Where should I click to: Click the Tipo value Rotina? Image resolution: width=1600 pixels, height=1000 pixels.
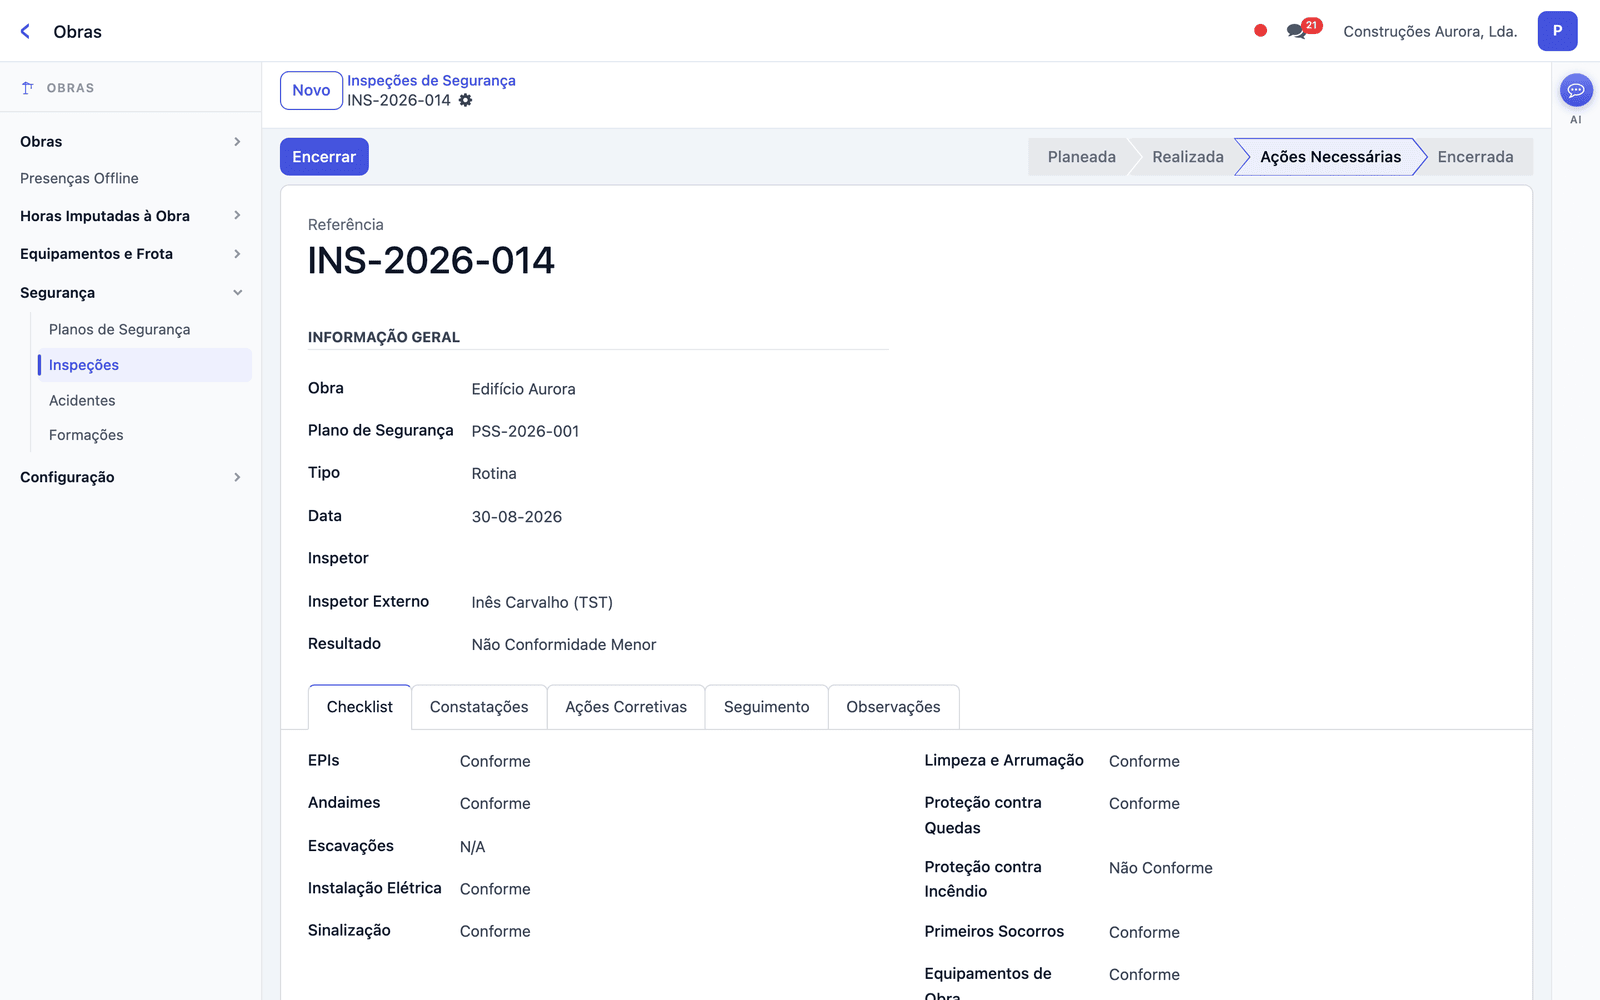point(494,474)
